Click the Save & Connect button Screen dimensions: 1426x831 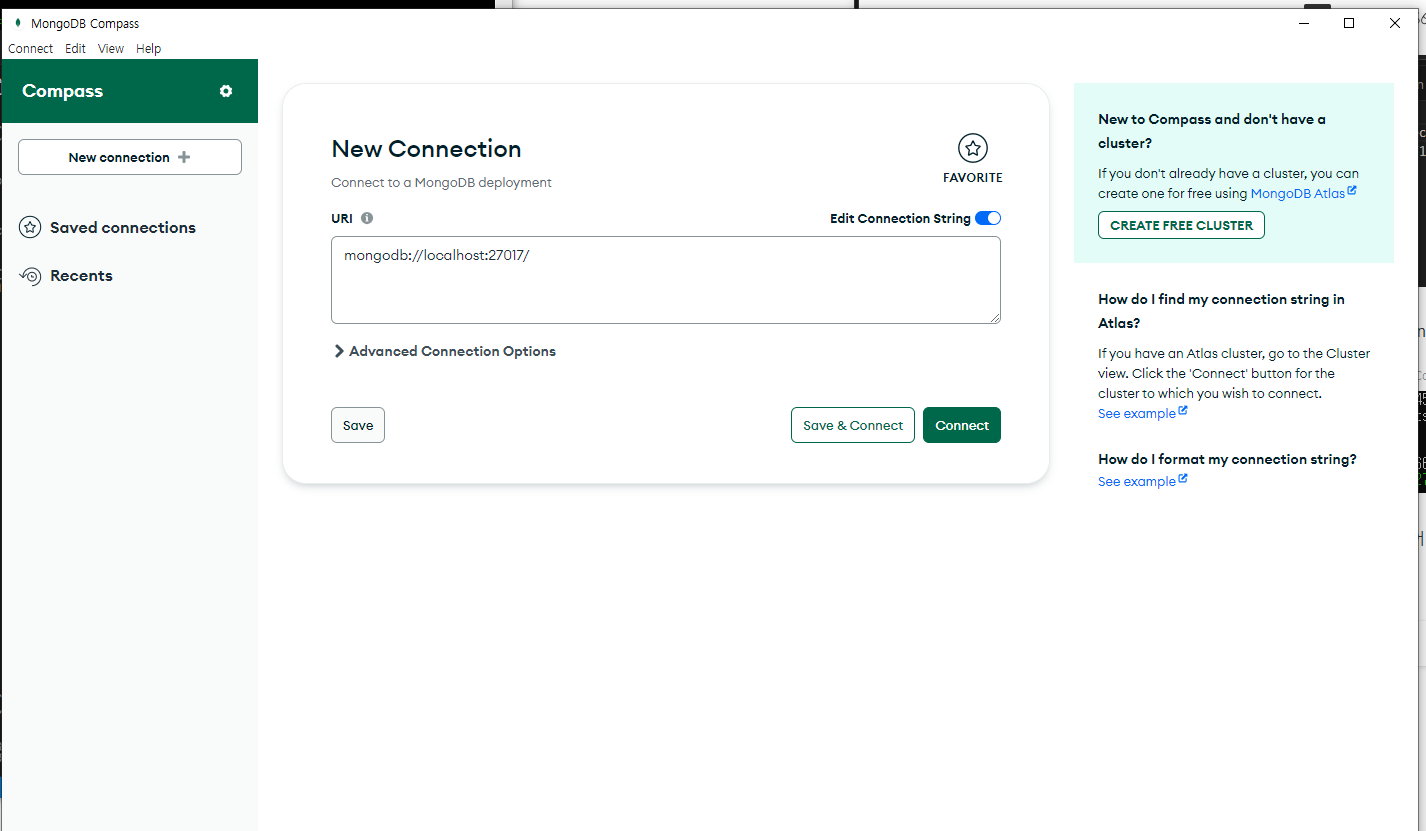pyautogui.click(x=853, y=425)
